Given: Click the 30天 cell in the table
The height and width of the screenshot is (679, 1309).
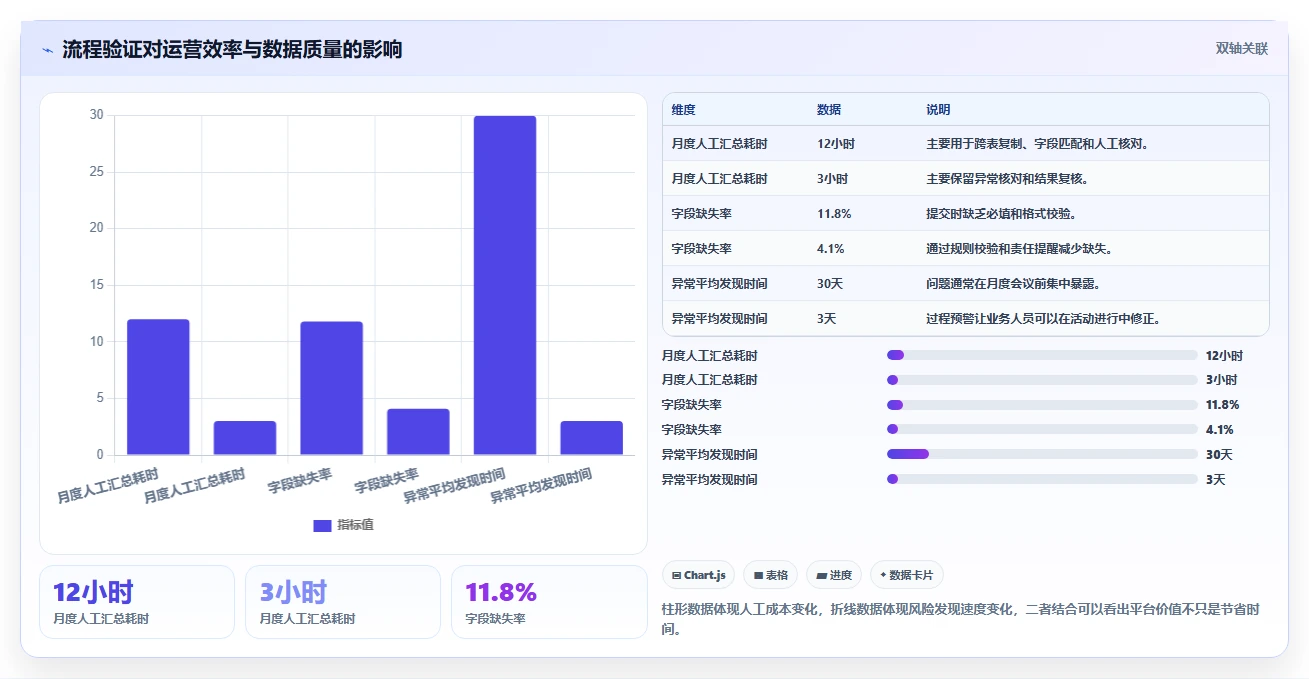Looking at the screenshot, I should click(x=830, y=284).
